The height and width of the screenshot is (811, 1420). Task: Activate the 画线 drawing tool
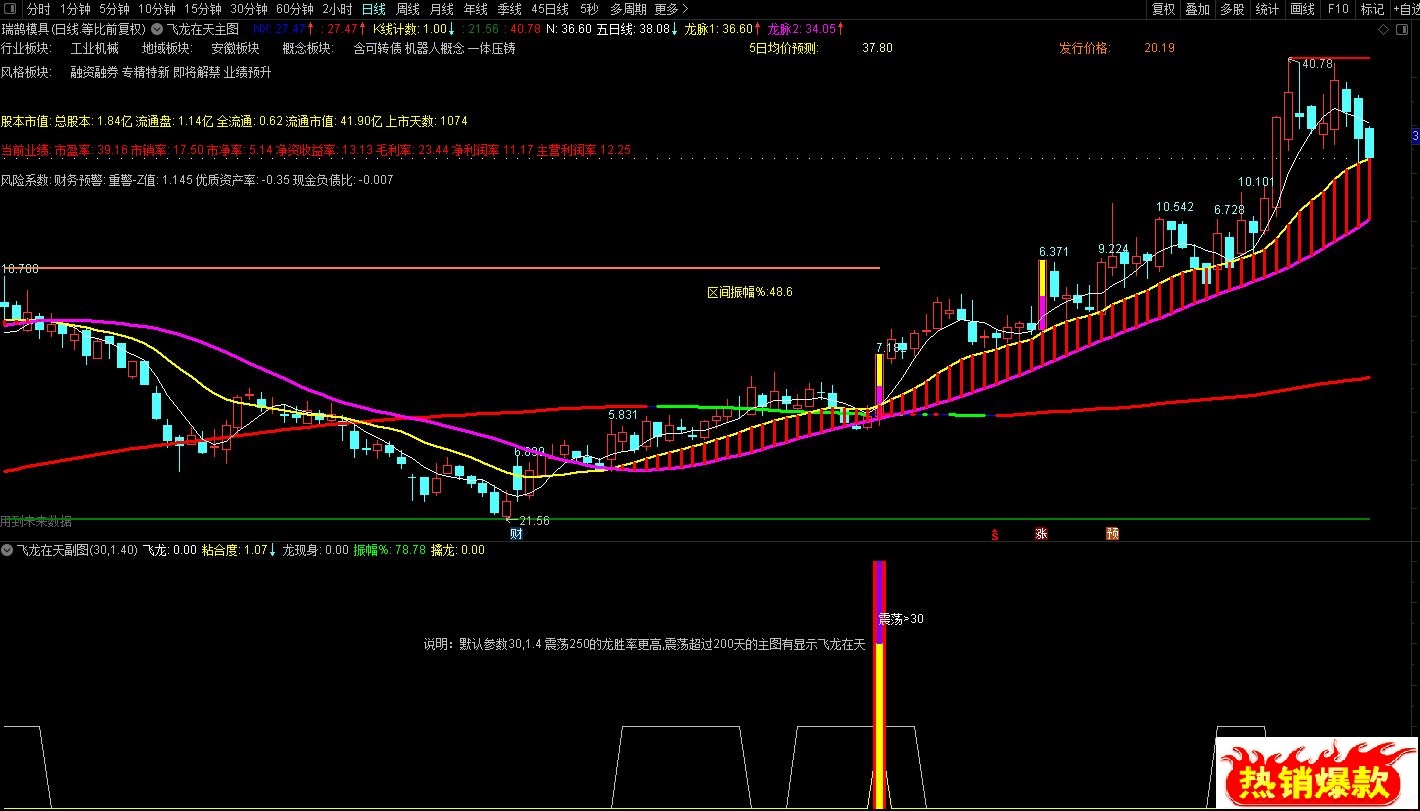click(x=1302, y=9)
